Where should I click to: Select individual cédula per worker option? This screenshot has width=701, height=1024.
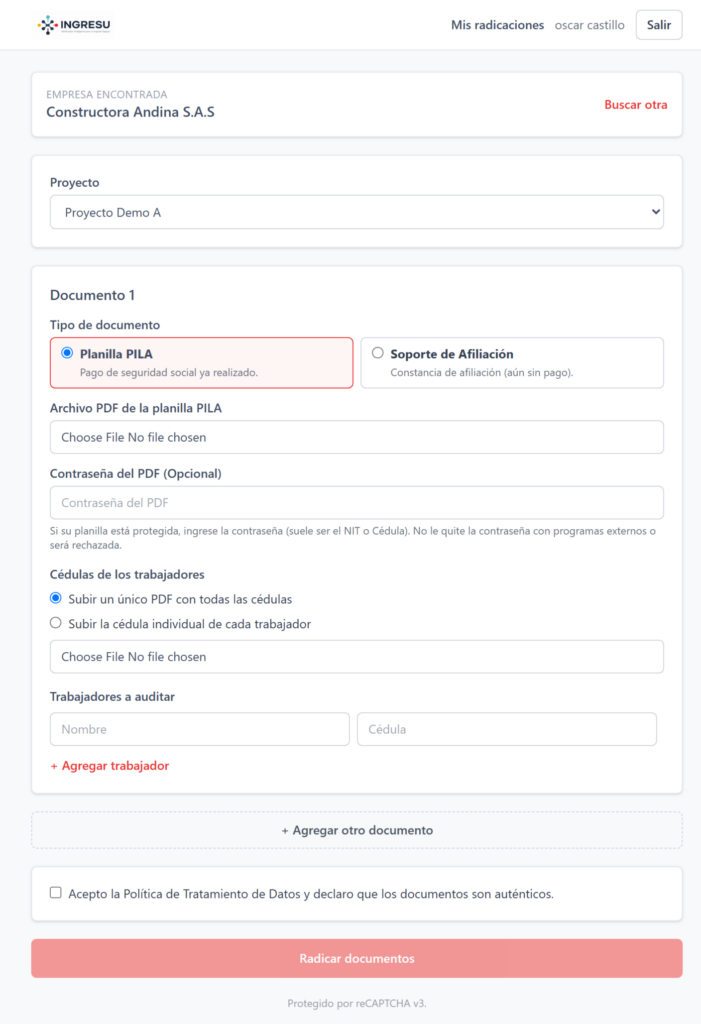[56, 623]
